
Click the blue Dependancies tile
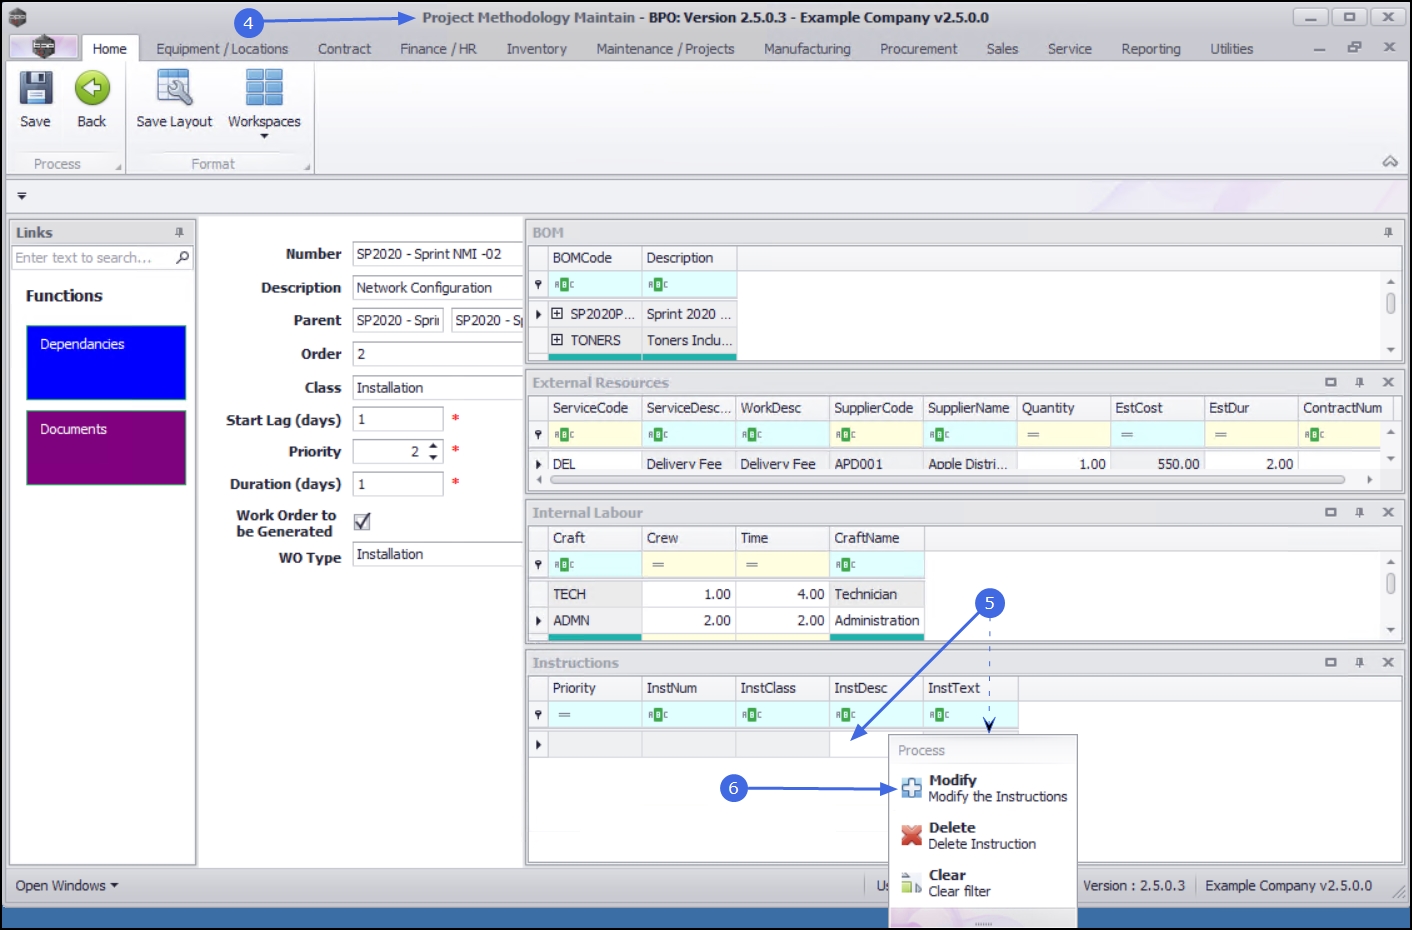(106, 362)
